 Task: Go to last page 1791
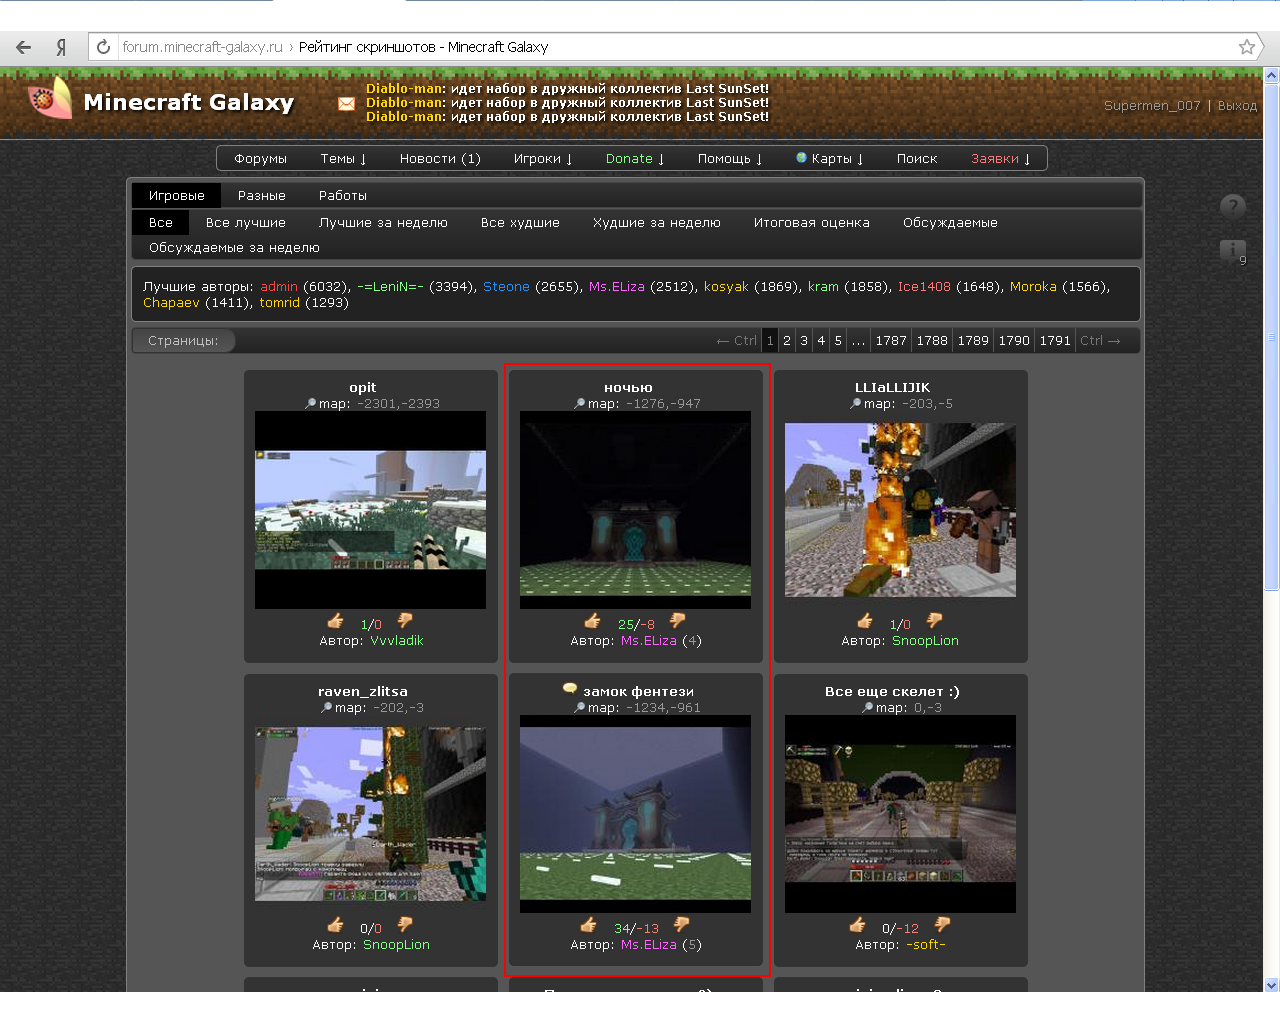coord(1055,341)
